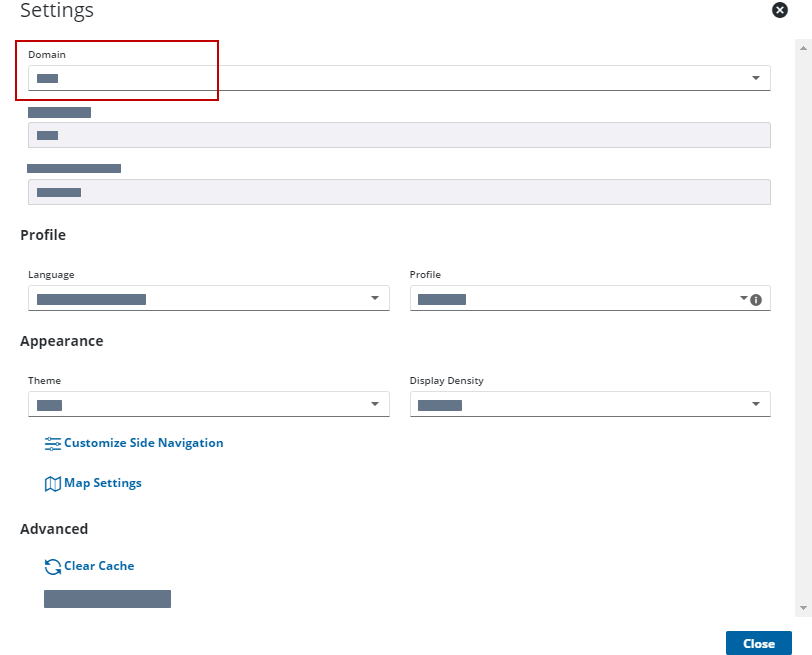Expand the Theme dropdown arrow
This screenshot has width=812, height=655.
click(x=375, y=404)
